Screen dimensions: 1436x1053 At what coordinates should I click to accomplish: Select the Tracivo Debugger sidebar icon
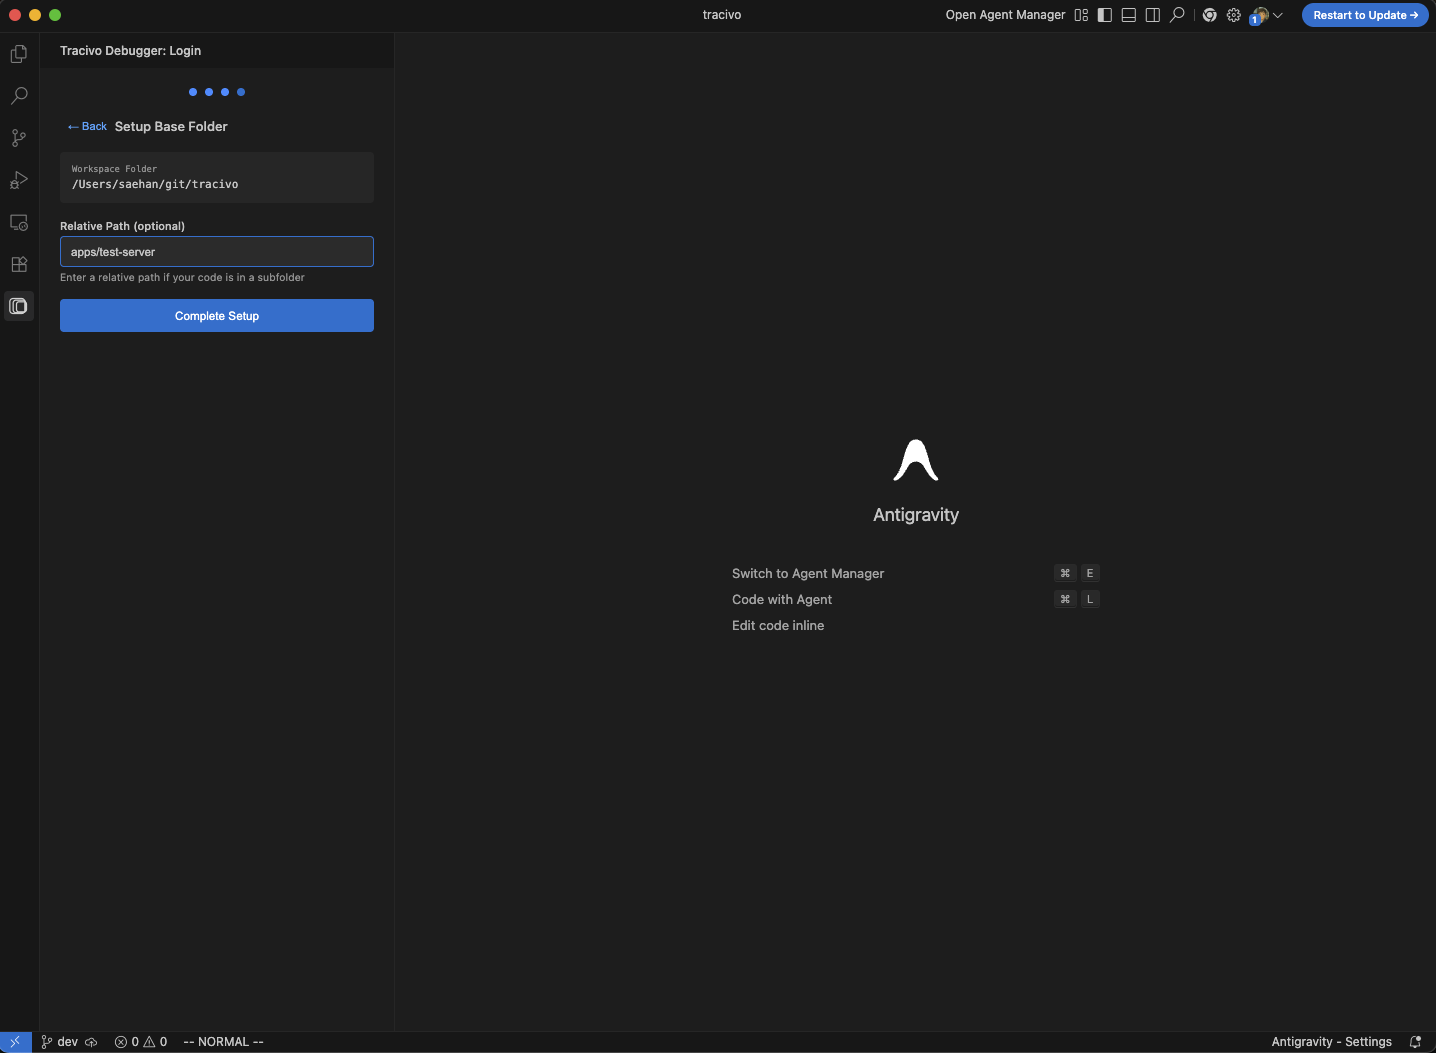19,306
